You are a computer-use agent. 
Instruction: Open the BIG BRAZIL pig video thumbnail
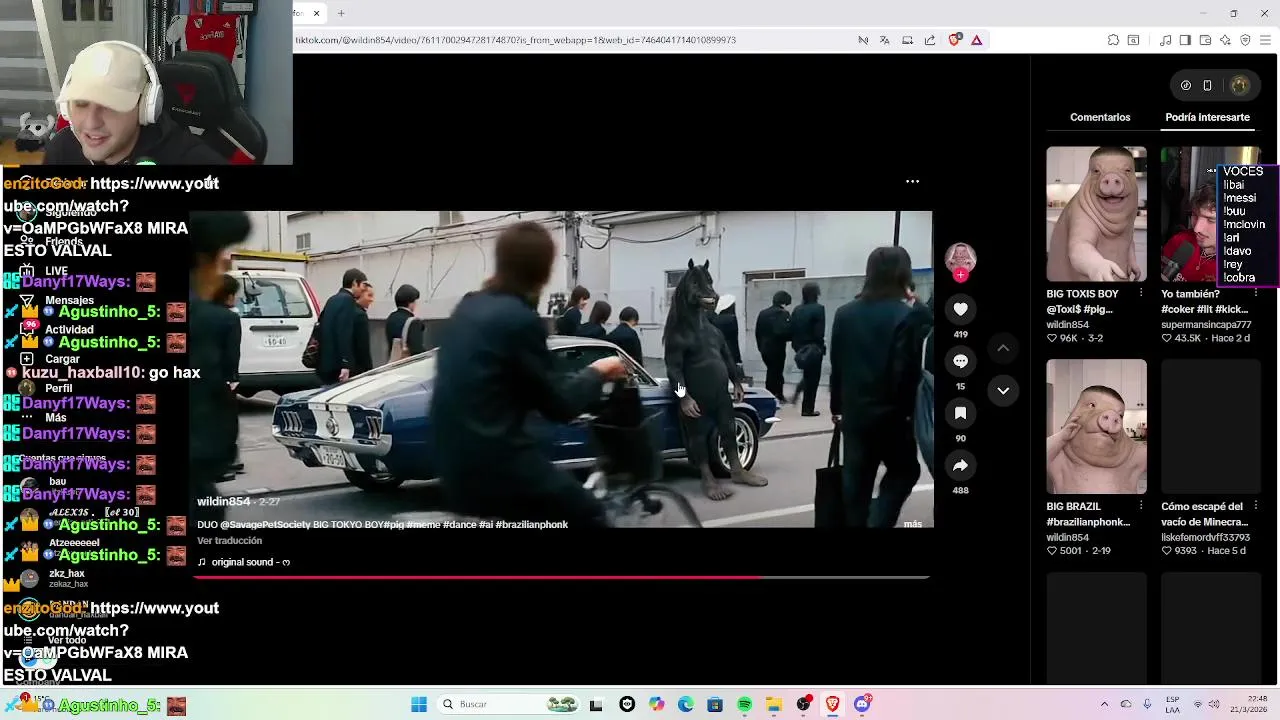tap(1096, 426)
